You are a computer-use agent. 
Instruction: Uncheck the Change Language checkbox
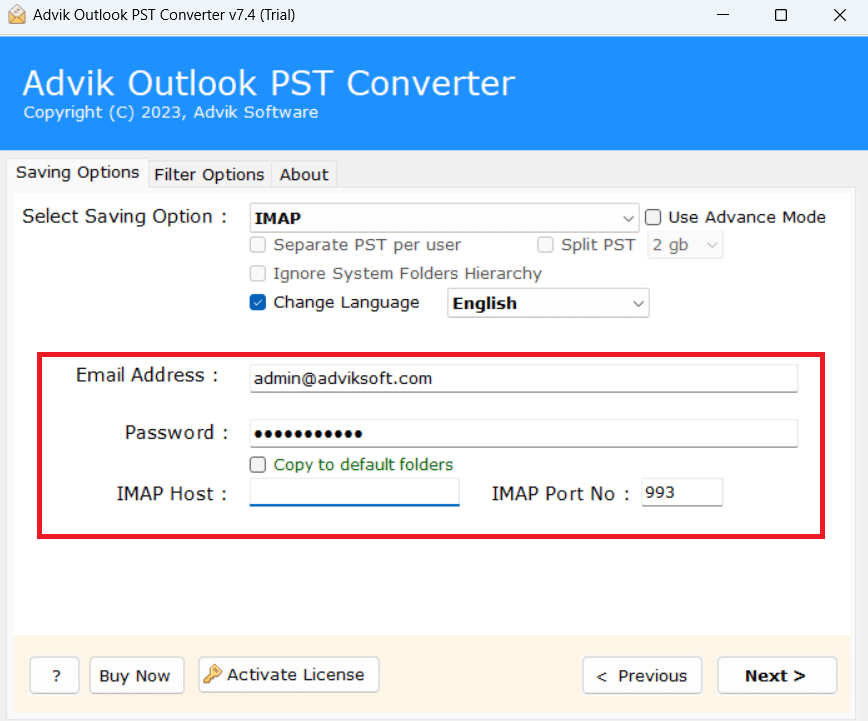tap(258, 302)
